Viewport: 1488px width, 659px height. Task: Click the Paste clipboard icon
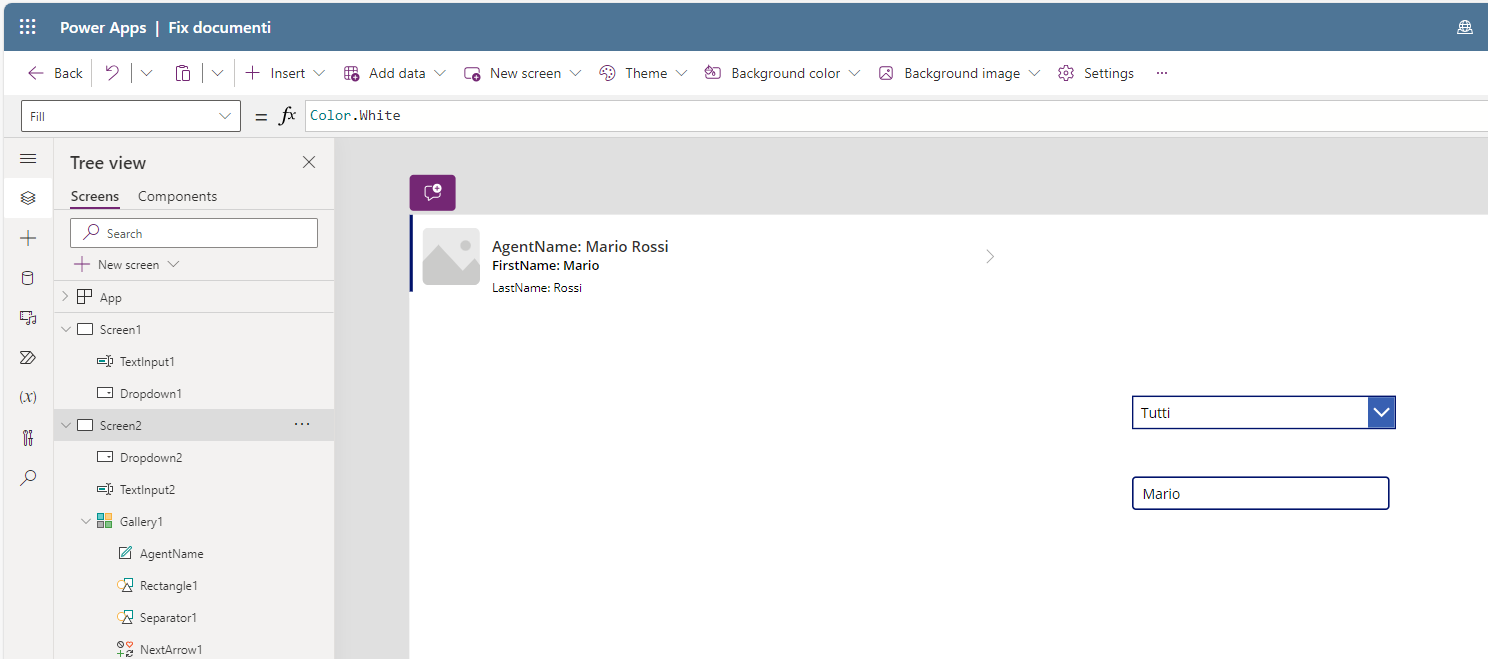click(182, 73)
